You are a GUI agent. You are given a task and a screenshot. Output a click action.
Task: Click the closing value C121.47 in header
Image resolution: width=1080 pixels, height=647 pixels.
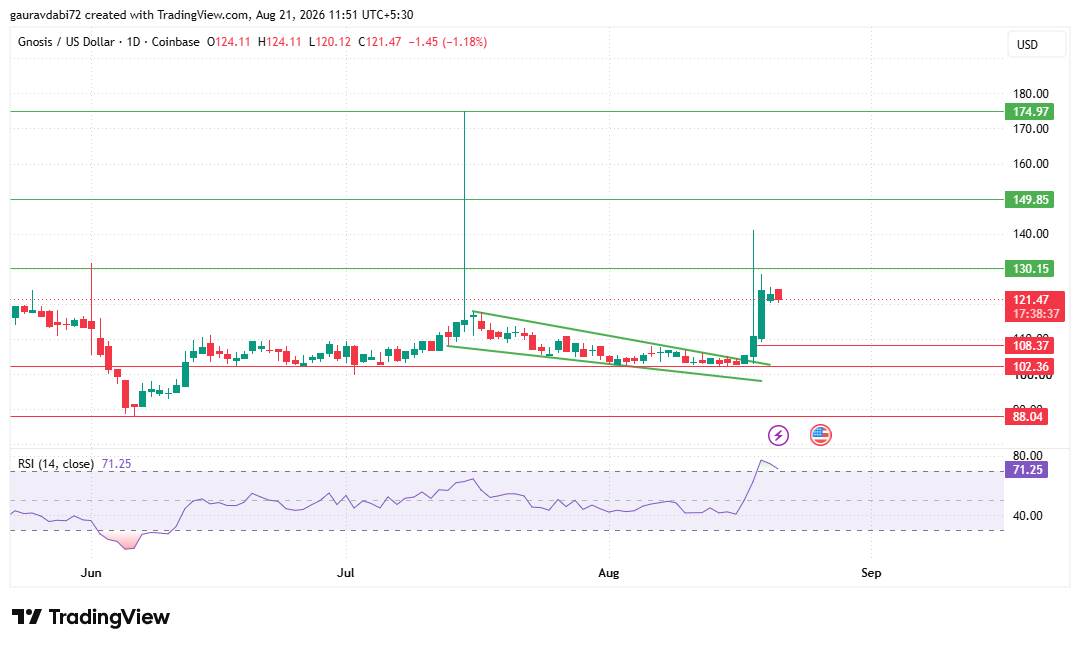click(380, 42)
